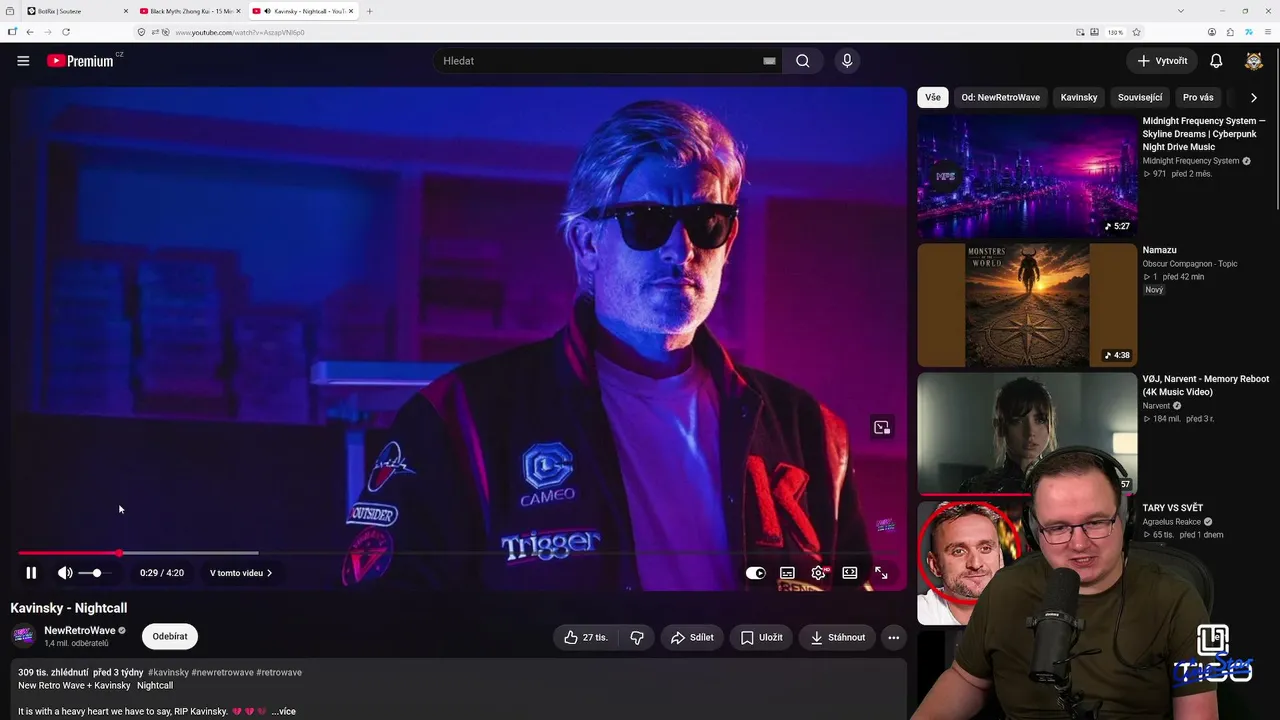Close the Kavinsky - Nightcall tab

point(351,11)
